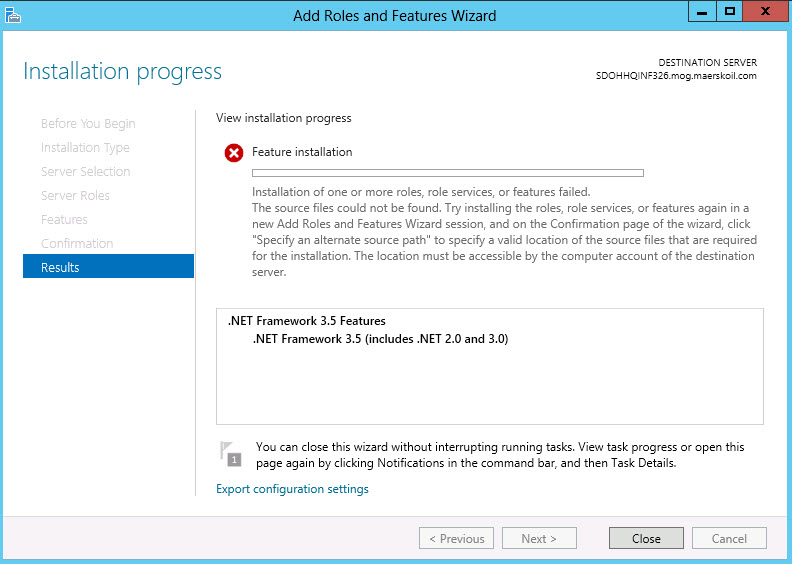The image size is (792, 564).
Task: Click the Cancel button
Action: click(x=729, y=538)
